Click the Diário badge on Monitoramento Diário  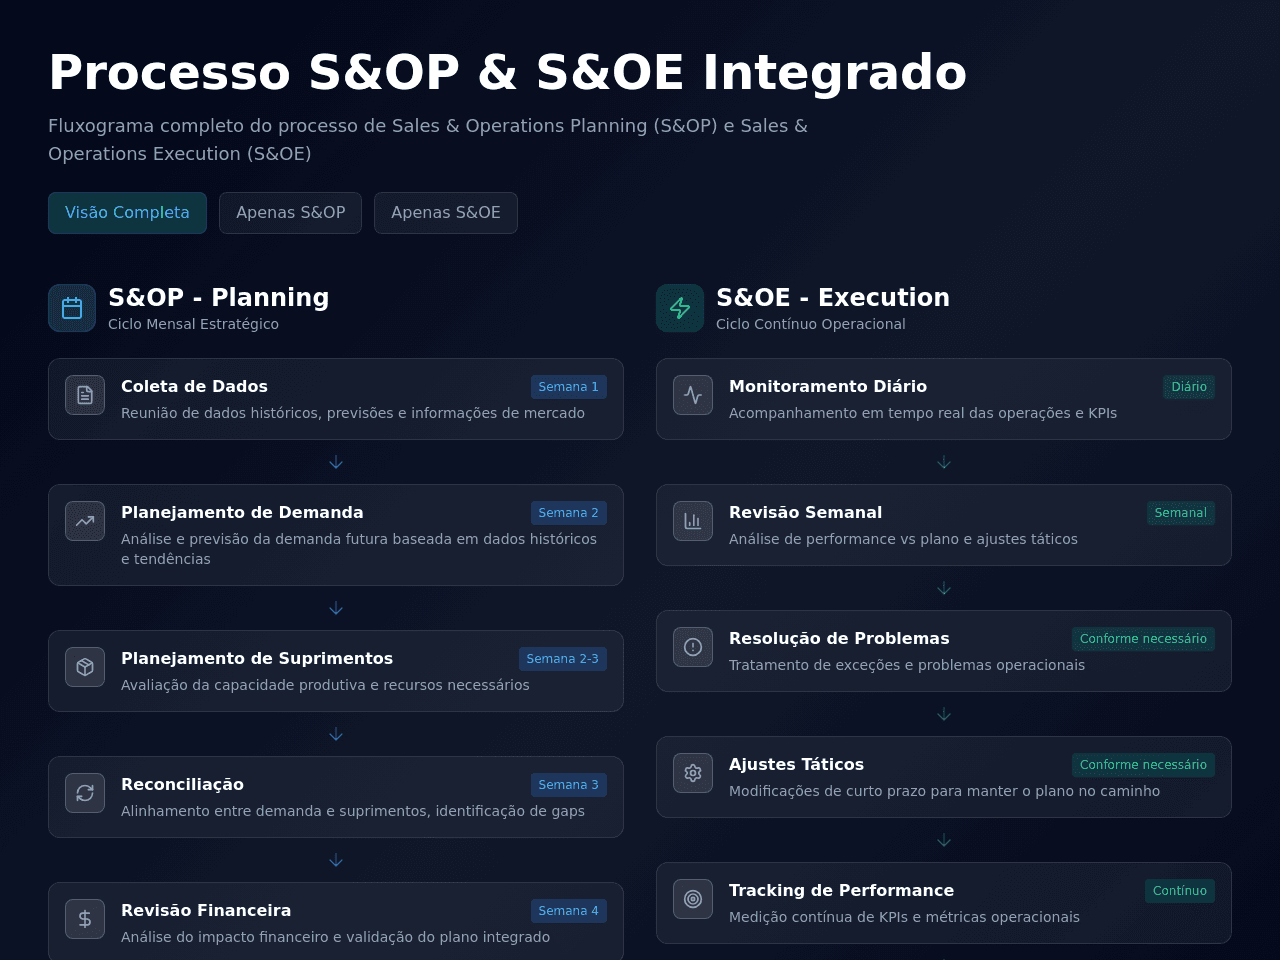[1189, 387]
